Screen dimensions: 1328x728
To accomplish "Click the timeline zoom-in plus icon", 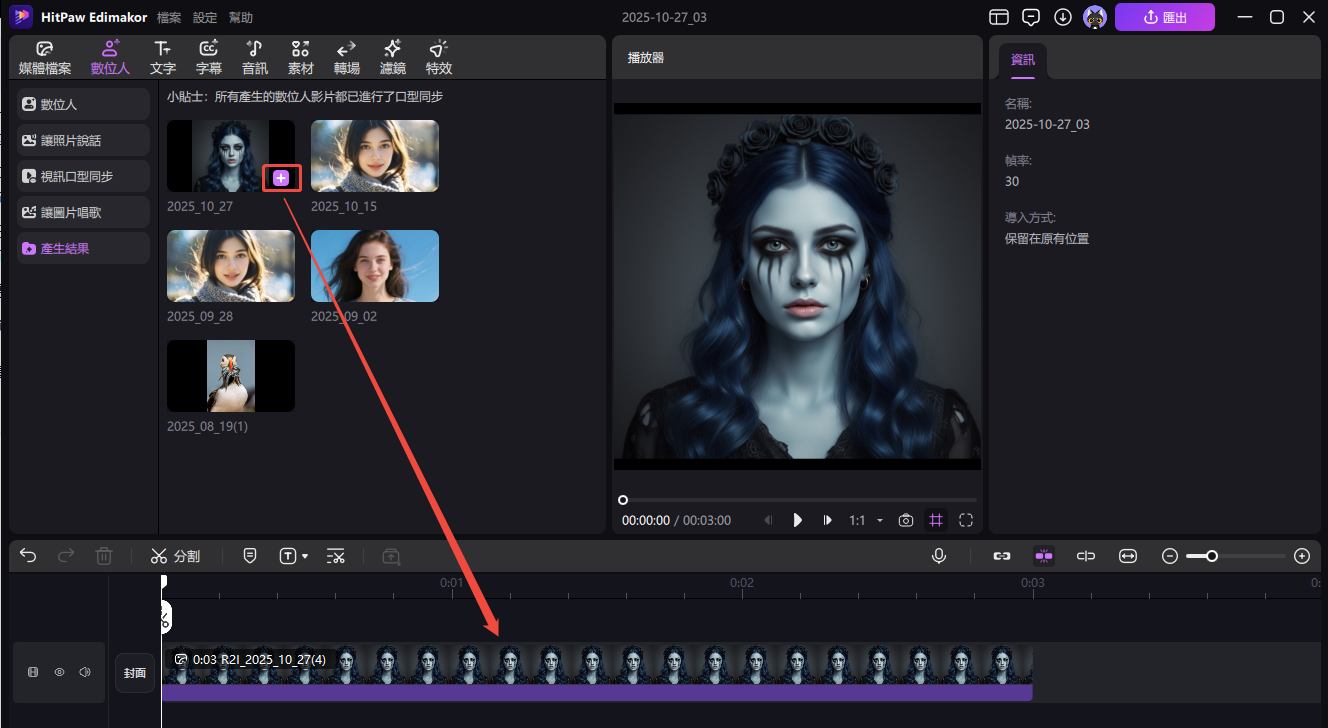I will tap(1301, 556).
